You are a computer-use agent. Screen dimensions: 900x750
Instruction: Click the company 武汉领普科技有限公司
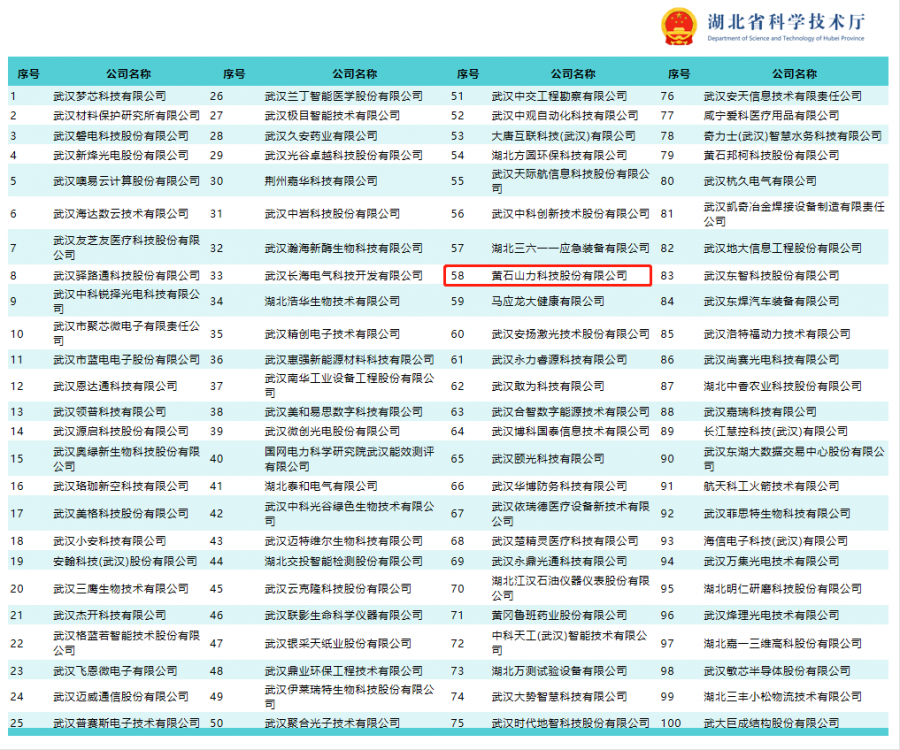(110, 412)
